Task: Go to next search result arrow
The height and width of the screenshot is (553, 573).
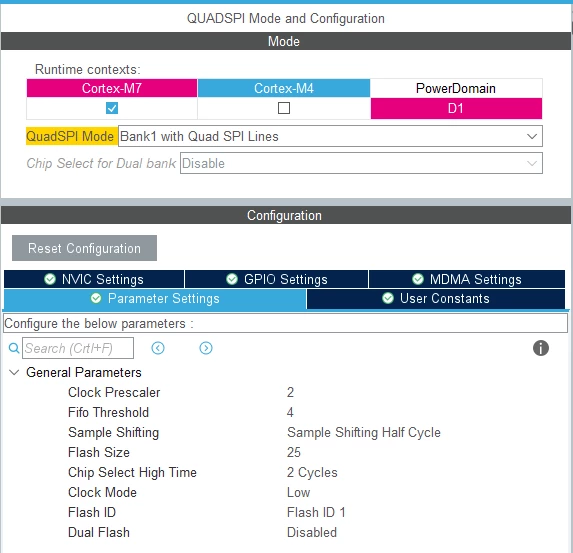Action: pyautogui.click(x=206, y=348)
